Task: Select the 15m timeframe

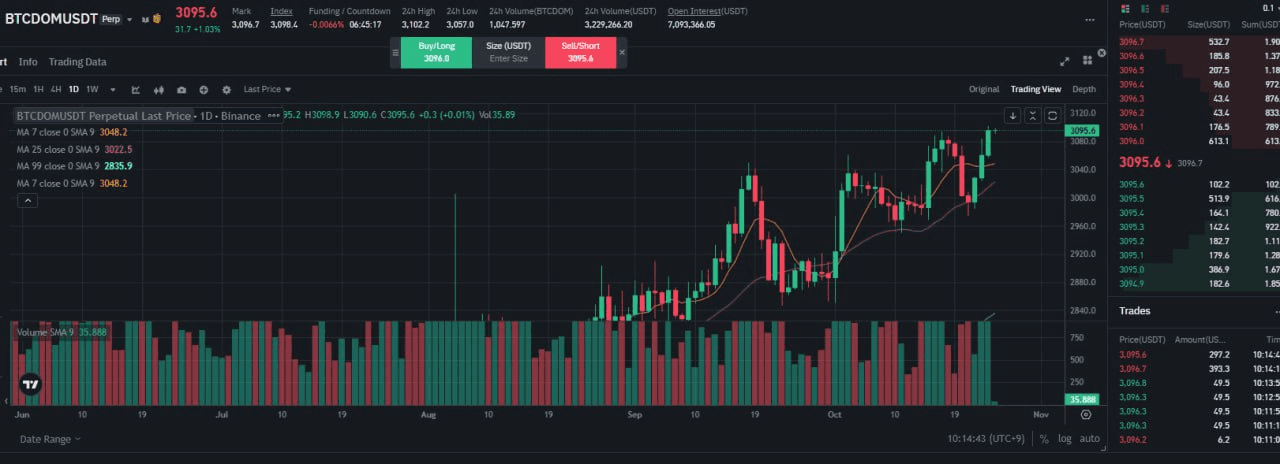Action: (18, 90)
